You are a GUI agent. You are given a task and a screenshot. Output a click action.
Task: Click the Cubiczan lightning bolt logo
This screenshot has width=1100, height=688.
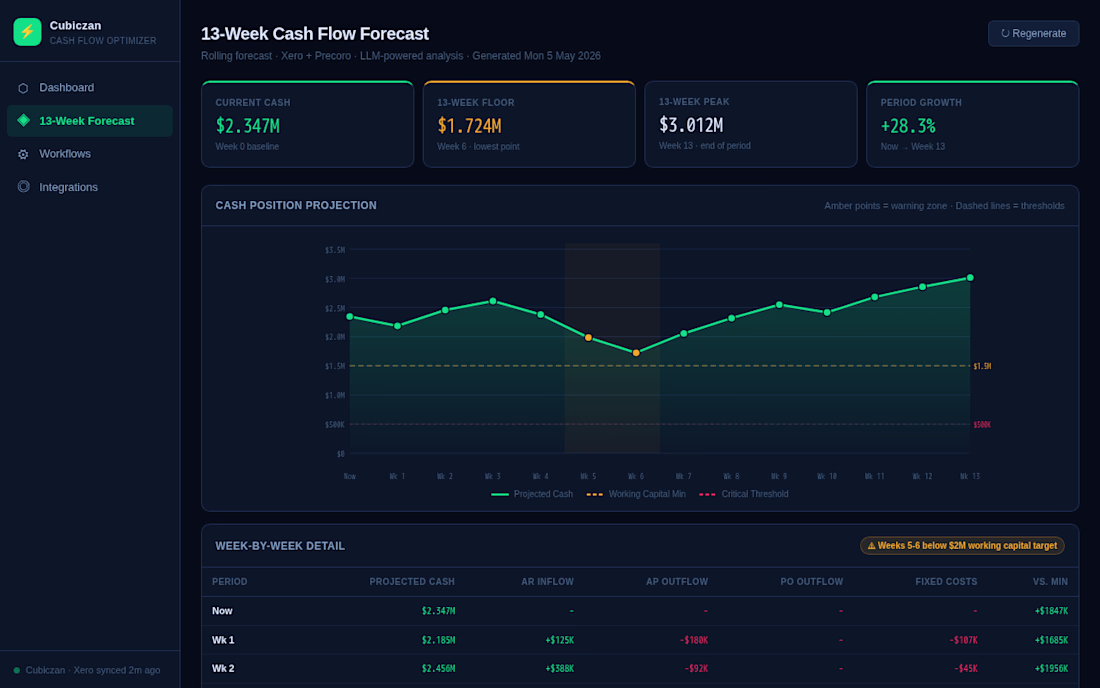coord(27,32)
